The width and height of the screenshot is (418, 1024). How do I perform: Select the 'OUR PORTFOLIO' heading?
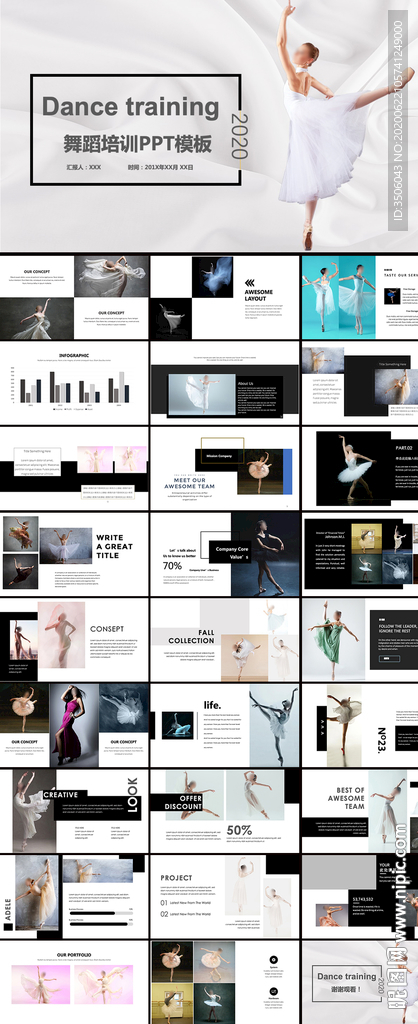point(74,954)
